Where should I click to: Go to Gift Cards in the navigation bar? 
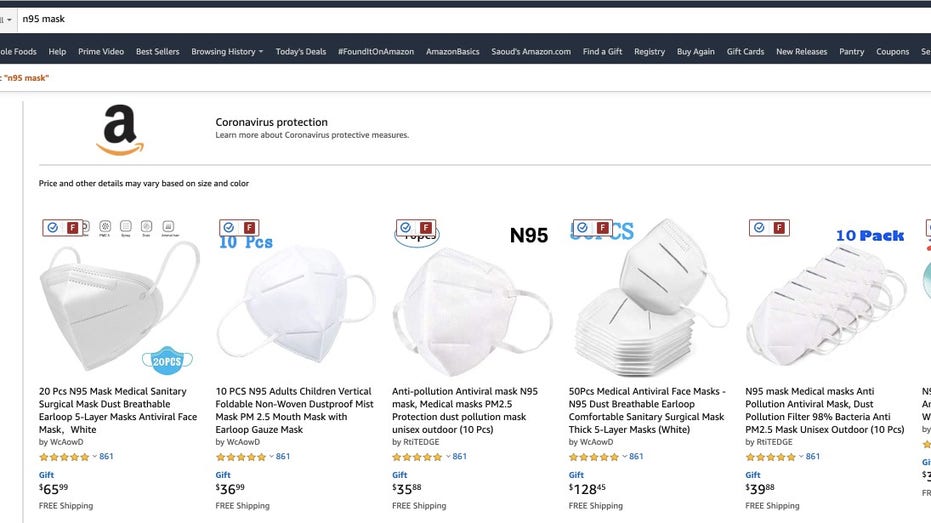(745, 52)
